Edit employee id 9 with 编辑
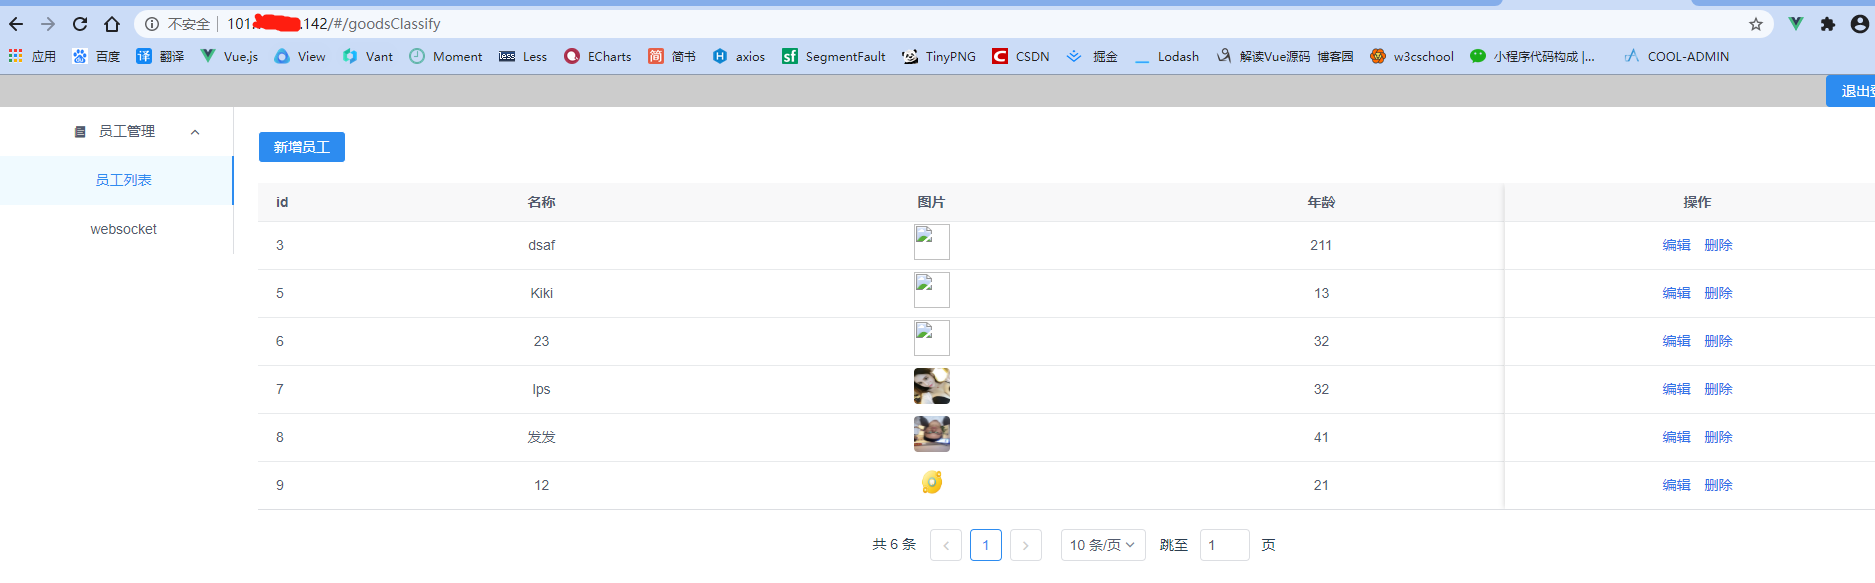 tap(1676, 485)
